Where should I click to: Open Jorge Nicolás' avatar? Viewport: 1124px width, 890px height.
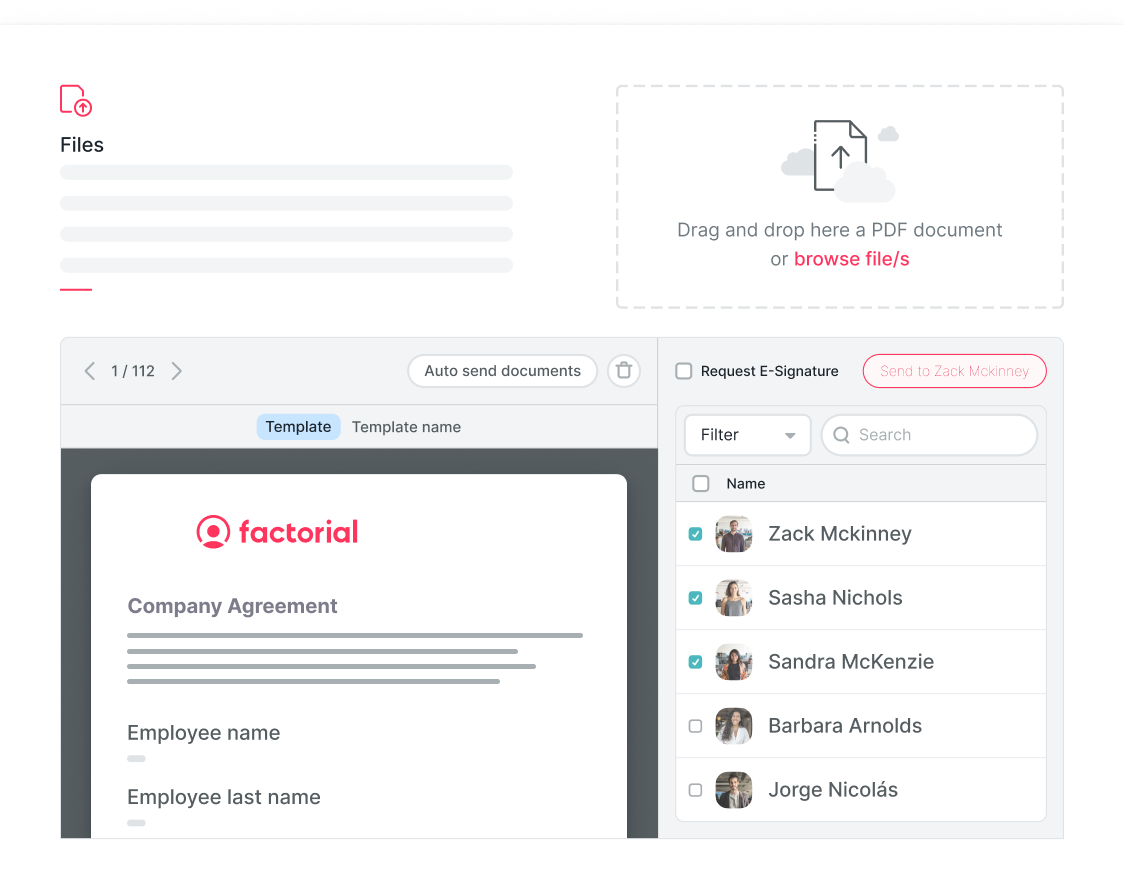(x=733, y=790)
